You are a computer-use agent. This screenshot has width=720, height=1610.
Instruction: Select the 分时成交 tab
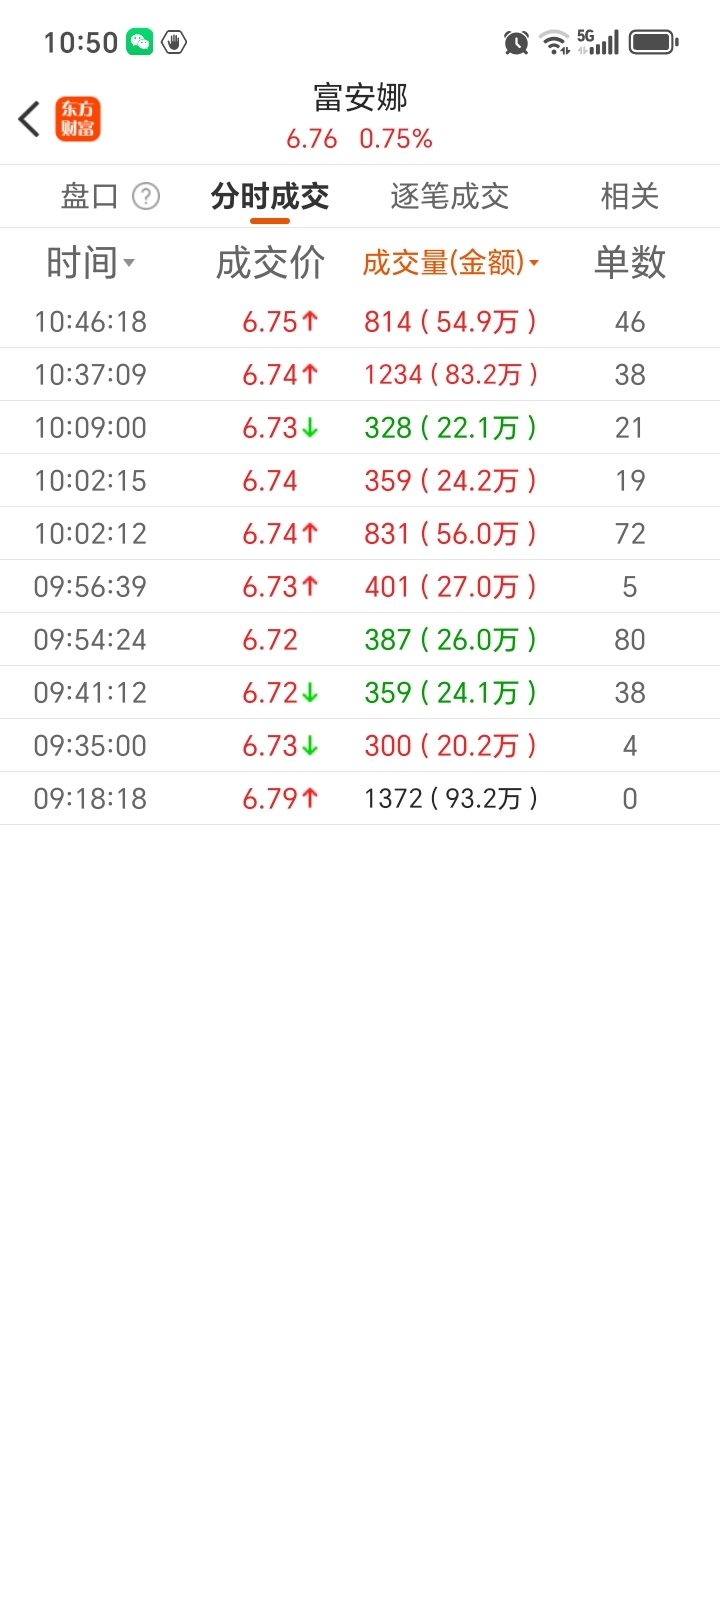270,196
